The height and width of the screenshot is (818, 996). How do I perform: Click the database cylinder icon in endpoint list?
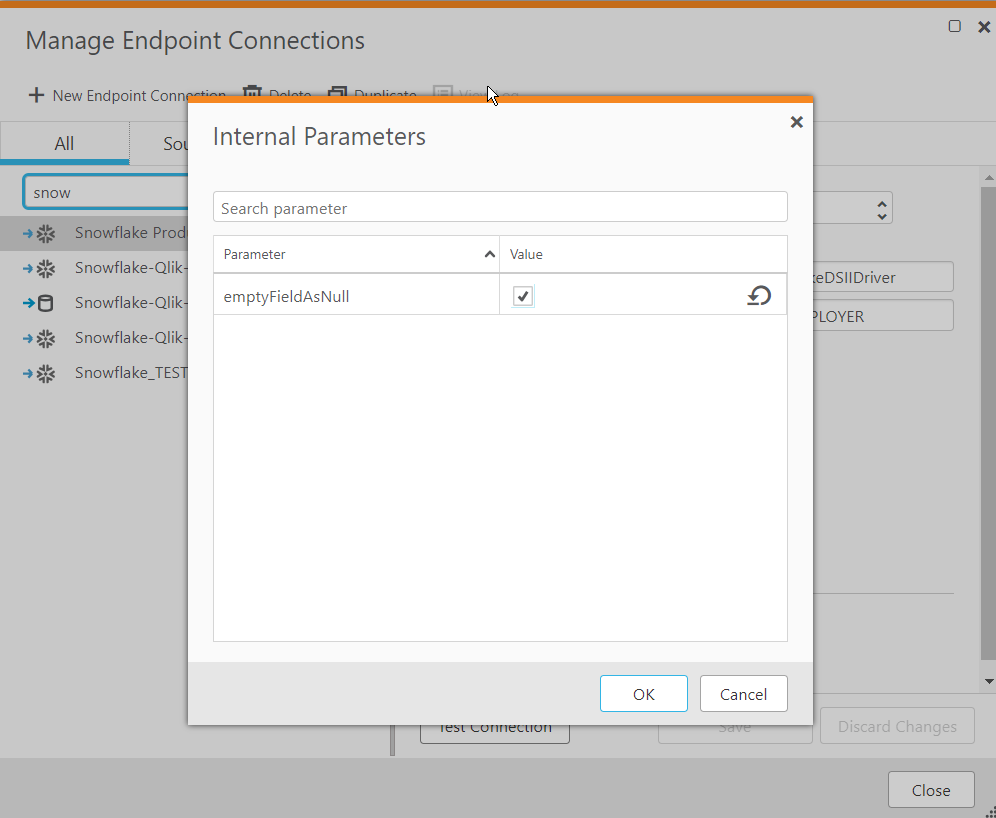tap(45, 303)
